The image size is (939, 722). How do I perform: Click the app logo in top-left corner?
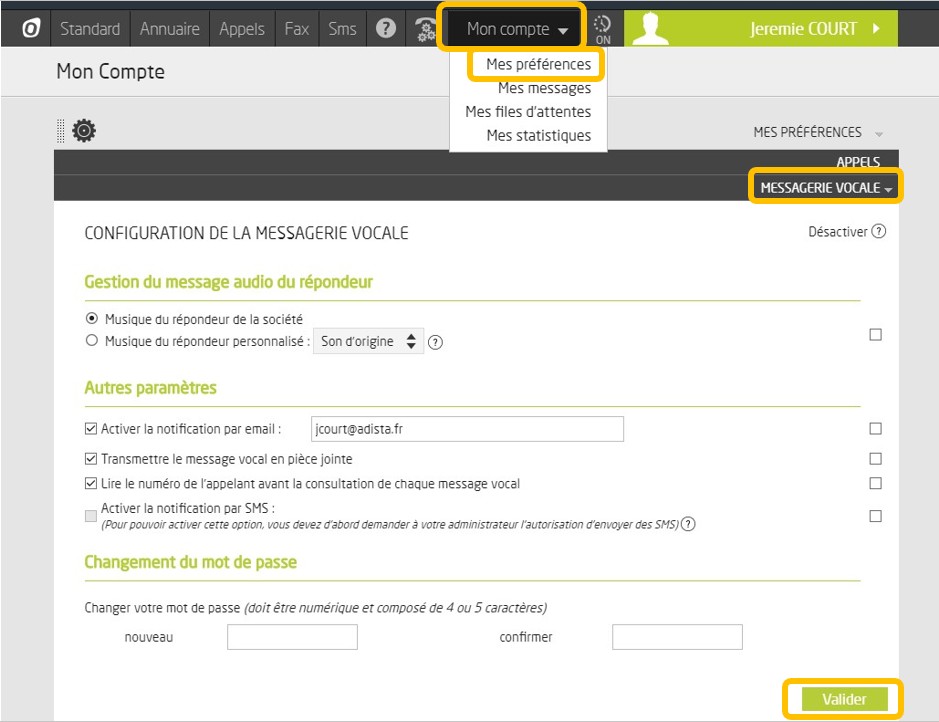click(x=30, y=29)
